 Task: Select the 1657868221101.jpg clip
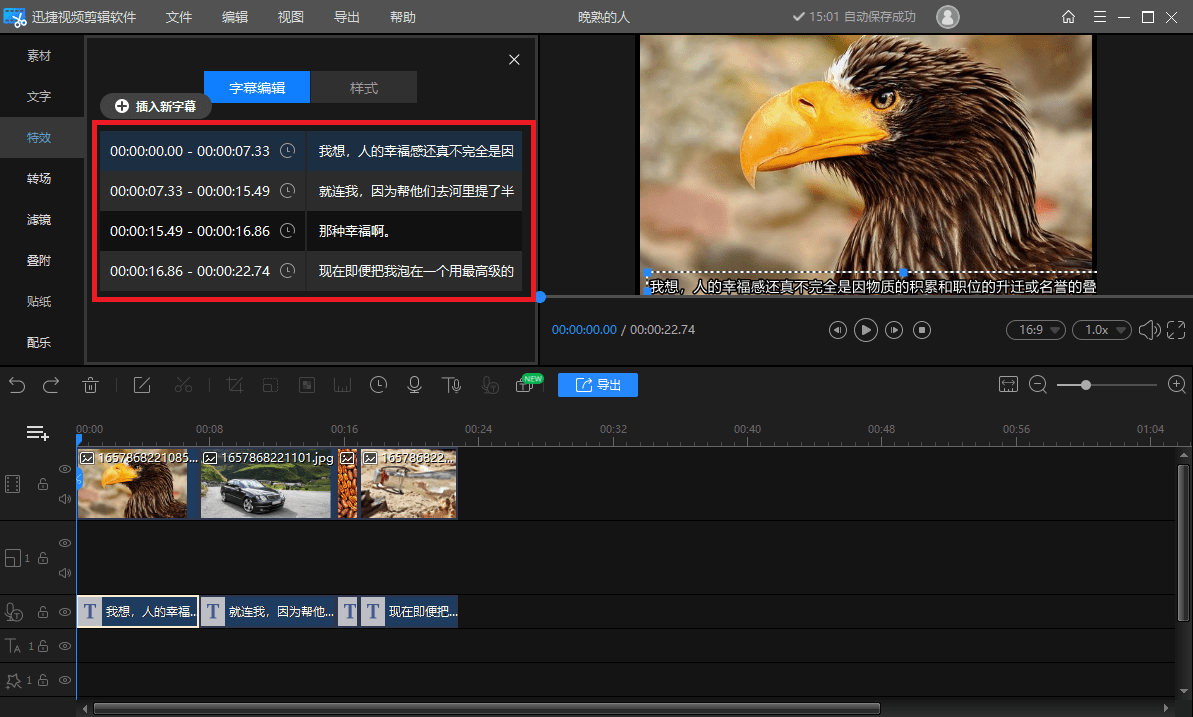267,483
